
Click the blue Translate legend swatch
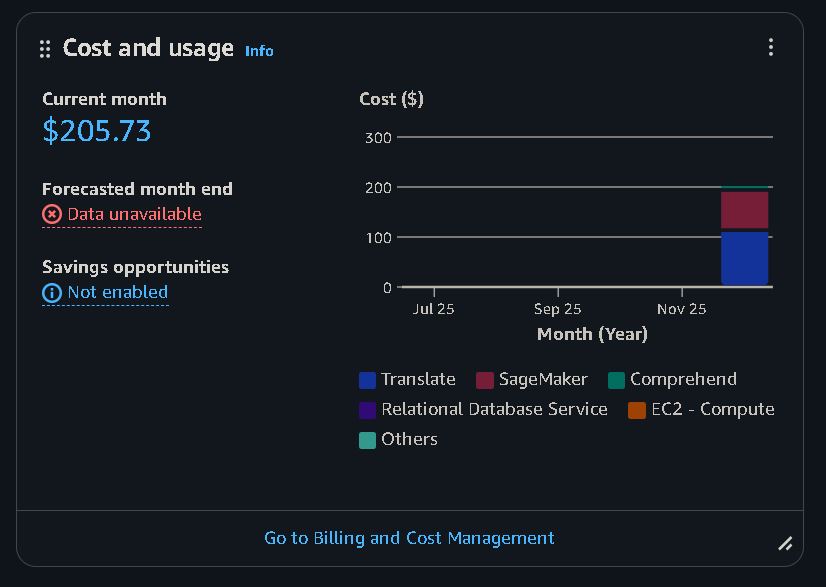click(x=367, y=380)
